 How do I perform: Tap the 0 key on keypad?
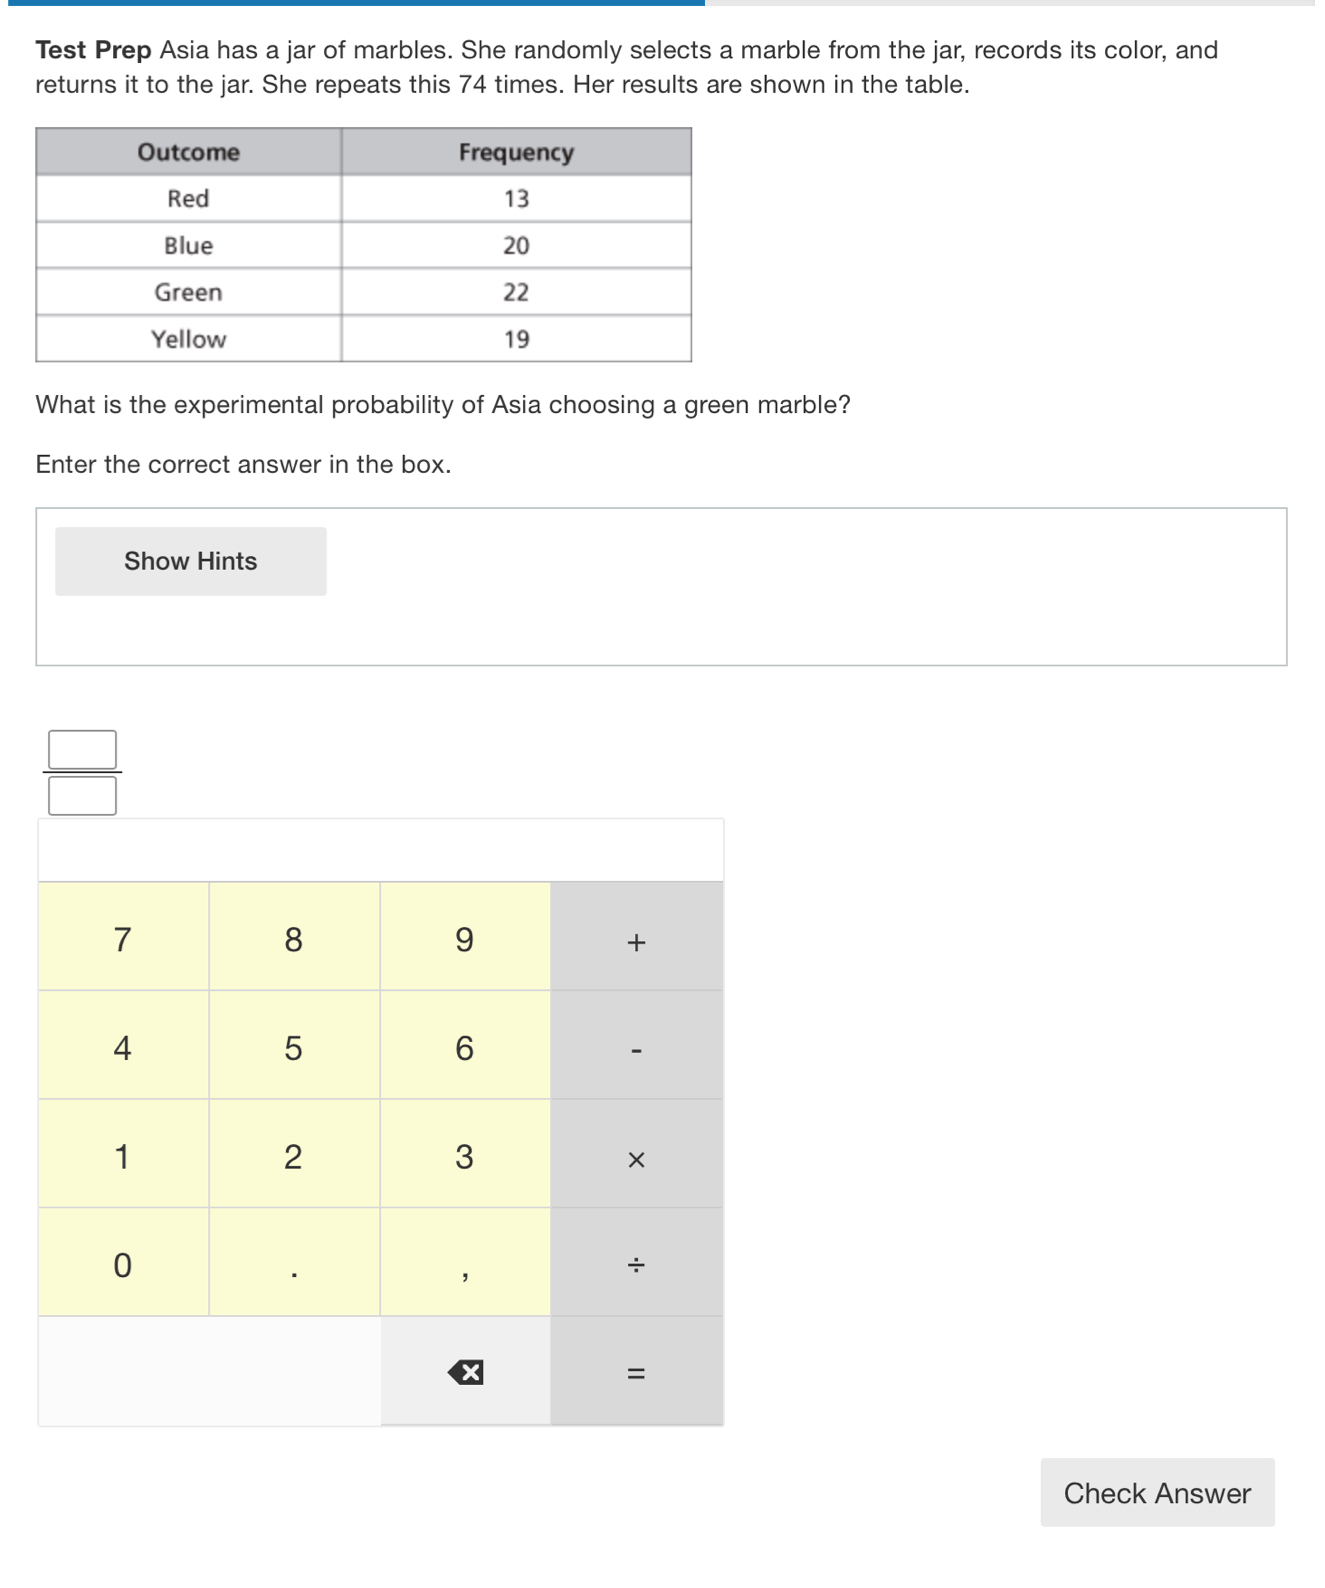(122, 1264)
